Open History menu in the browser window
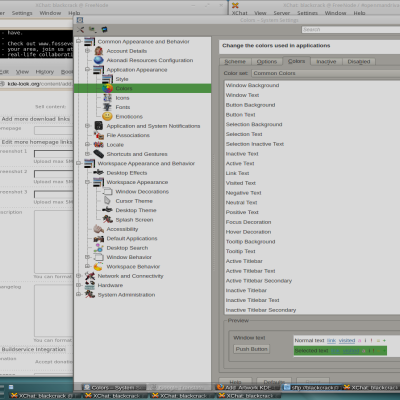This screenshot has width=400, height=400. 45,72
